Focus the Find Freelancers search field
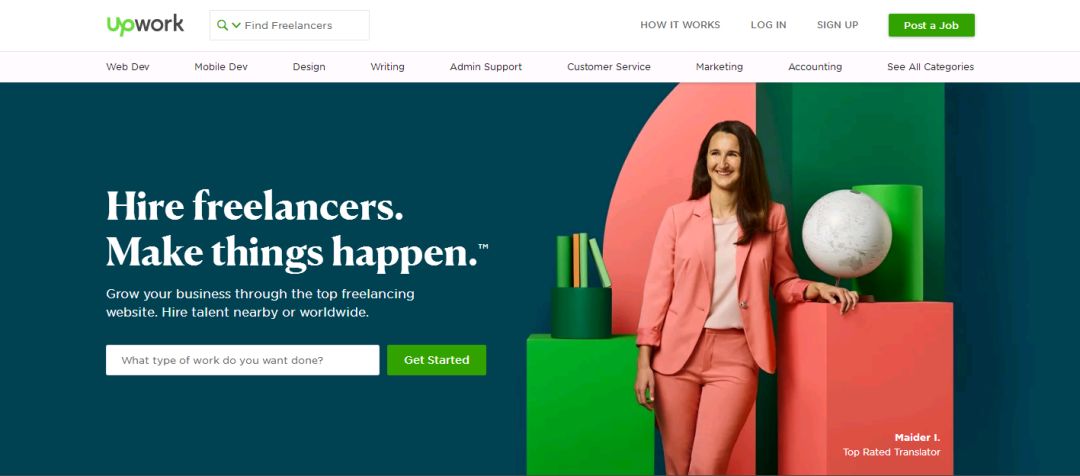The width and height of the screenshot is (1080, 476). pos(289,25)
